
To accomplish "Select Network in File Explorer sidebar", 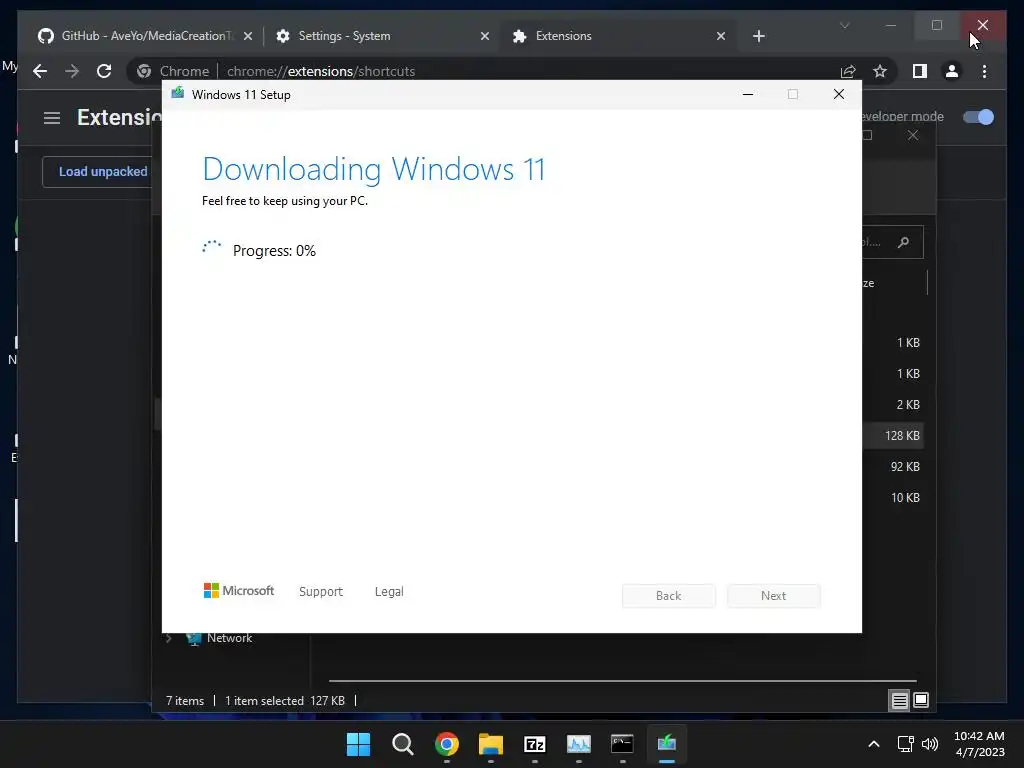I will [229, 638].
